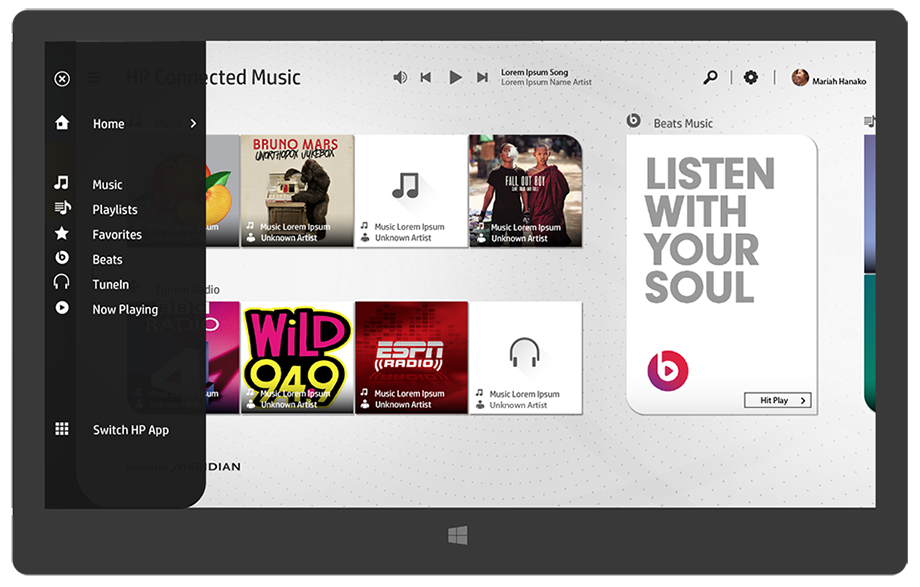Open the headphones placeholder radio tile

(x=526, y=357)
